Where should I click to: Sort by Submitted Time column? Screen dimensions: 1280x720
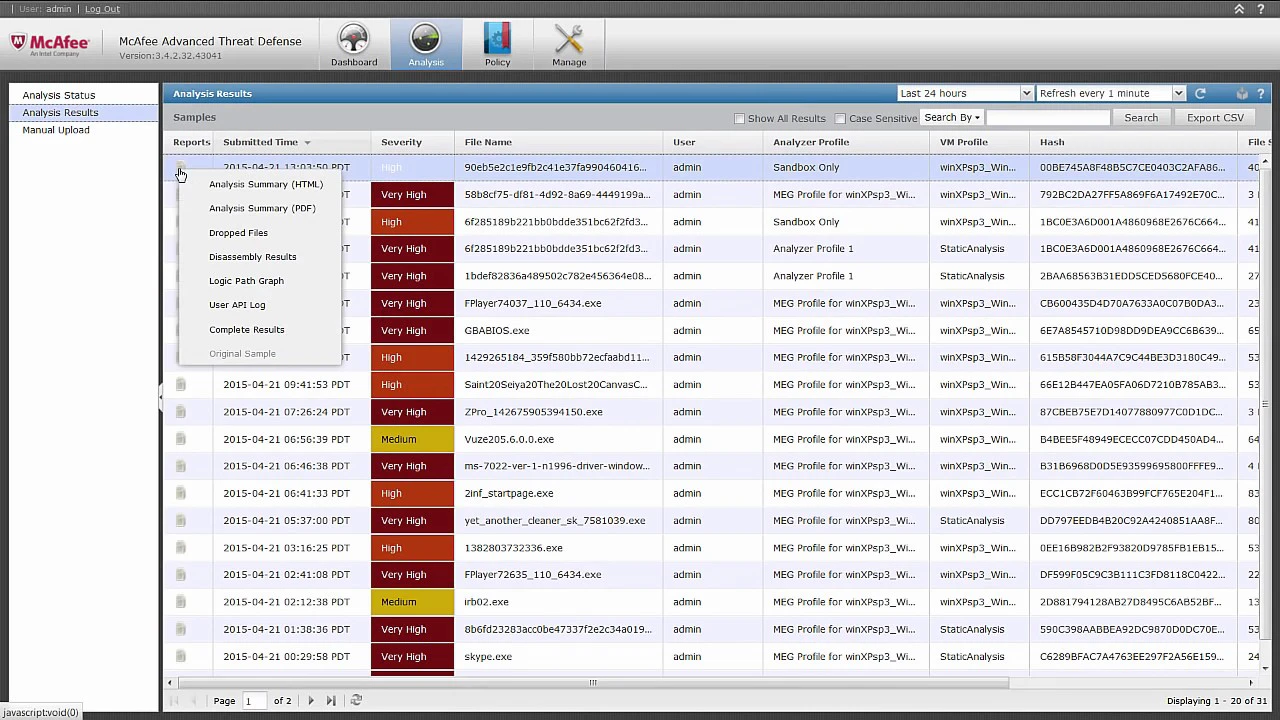click(266, 142)
